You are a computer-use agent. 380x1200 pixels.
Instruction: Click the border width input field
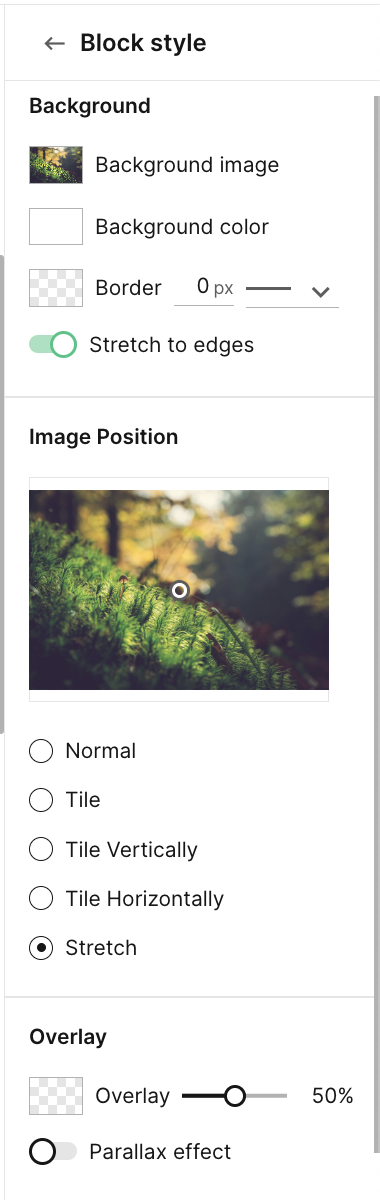204,288
